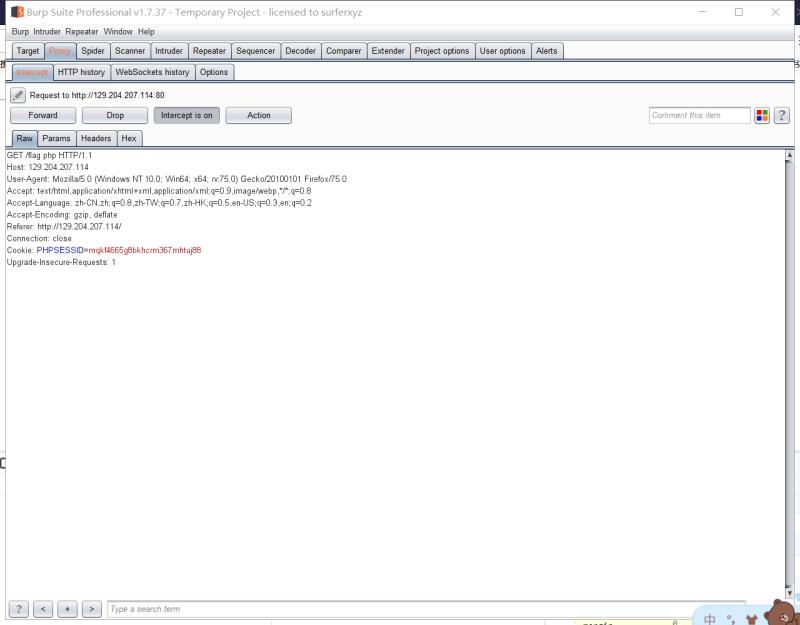Image resolution: width=800 pixels, height=625 pixels.
Task: Click the scrollbar down arrow in the request pane
Action: 789,593
